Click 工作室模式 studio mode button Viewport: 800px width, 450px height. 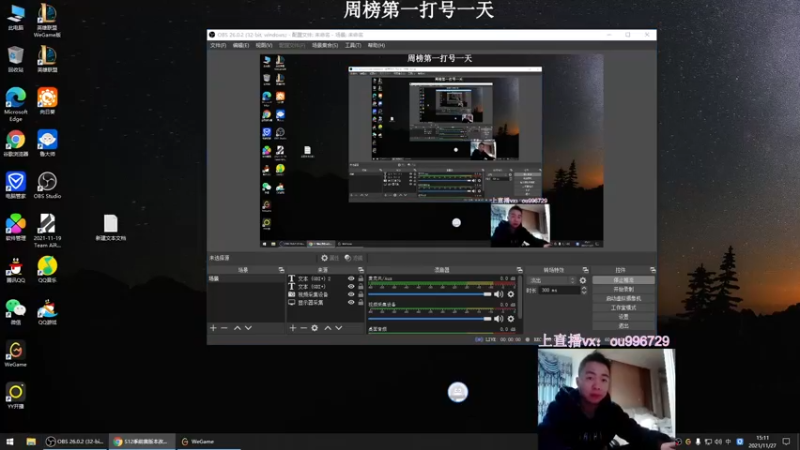(x=623, y=308)
